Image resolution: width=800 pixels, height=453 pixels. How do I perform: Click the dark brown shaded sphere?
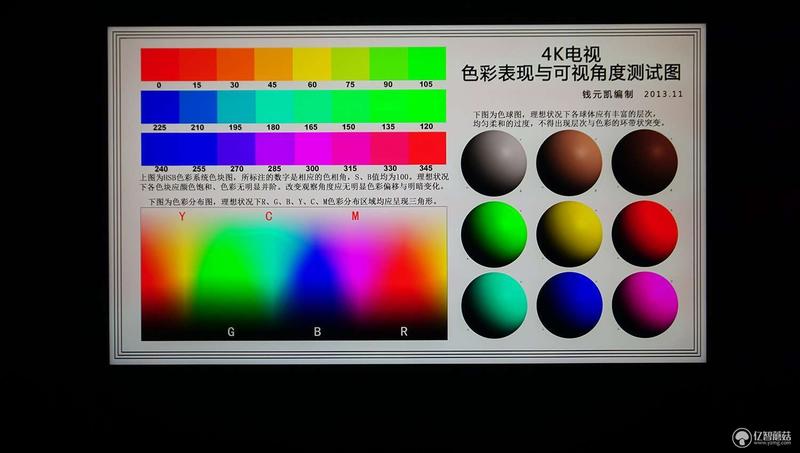pyautogui.click(x=645, y=162)
